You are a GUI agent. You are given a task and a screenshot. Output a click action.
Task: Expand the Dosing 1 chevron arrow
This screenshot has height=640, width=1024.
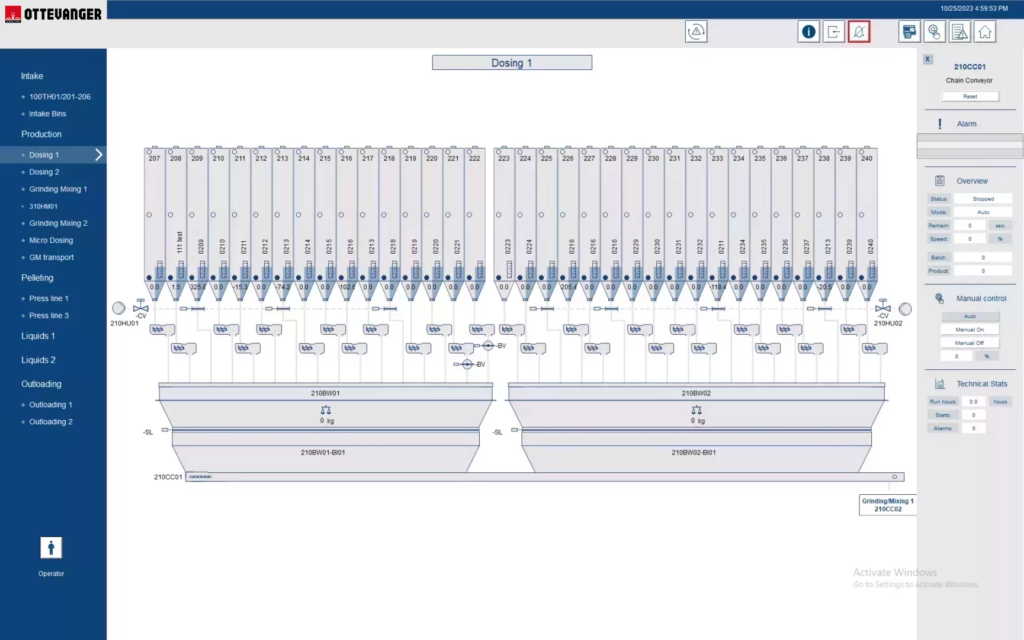click(x=98, y=155)
